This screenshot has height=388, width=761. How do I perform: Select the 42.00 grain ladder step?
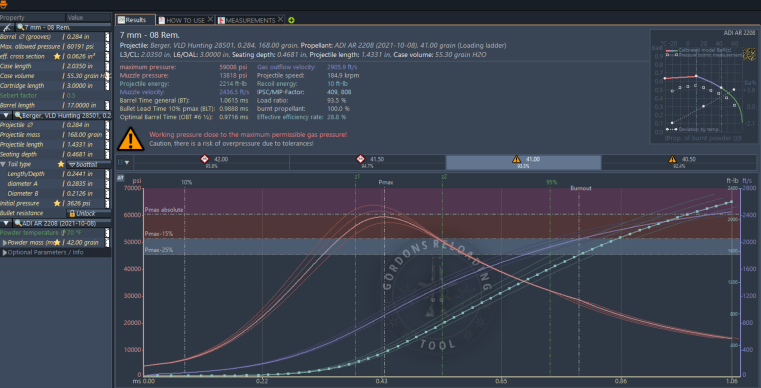coord(211,162)
